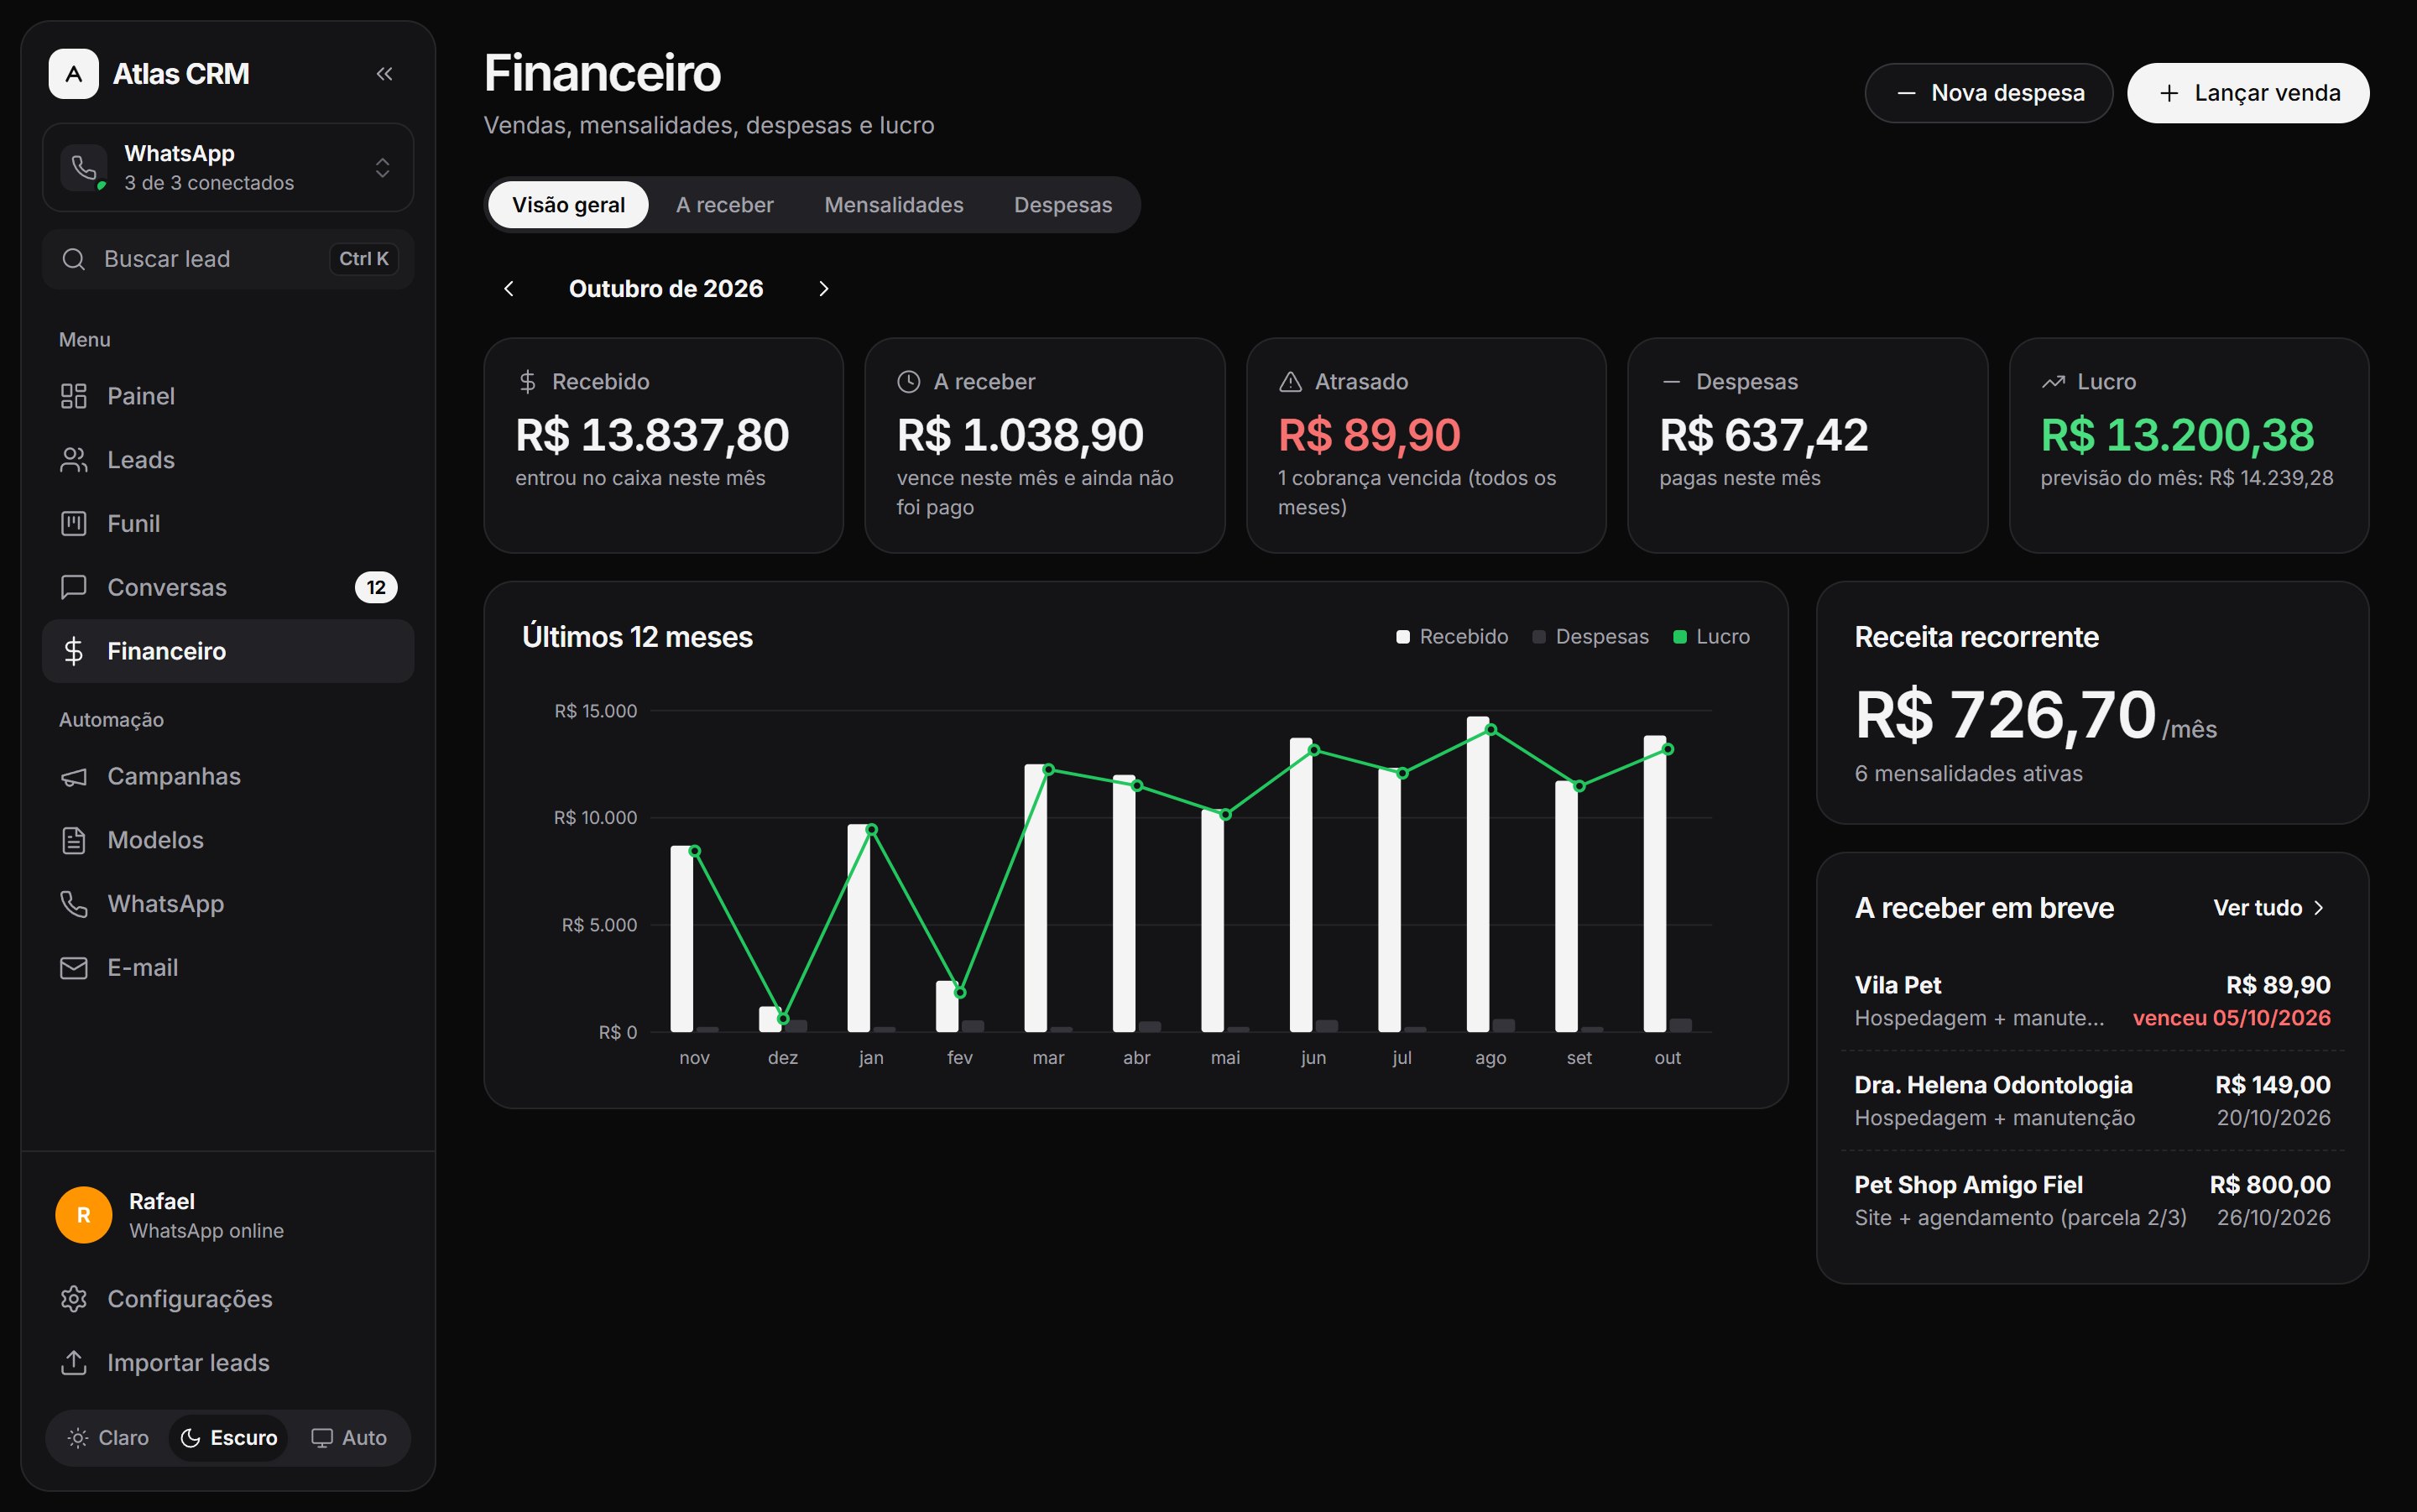2417x1512 pixels.
Task: Open Ver tudo in A receber em breve
Action: pyautogui.click(x=2270, y=908)
